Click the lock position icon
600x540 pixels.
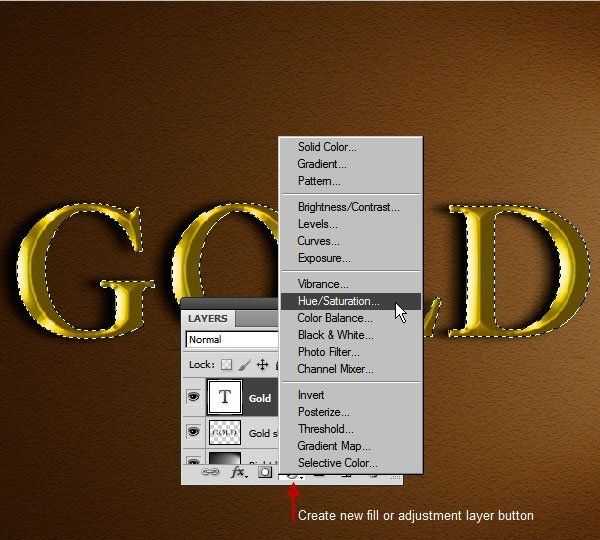(x=261, y=365)
